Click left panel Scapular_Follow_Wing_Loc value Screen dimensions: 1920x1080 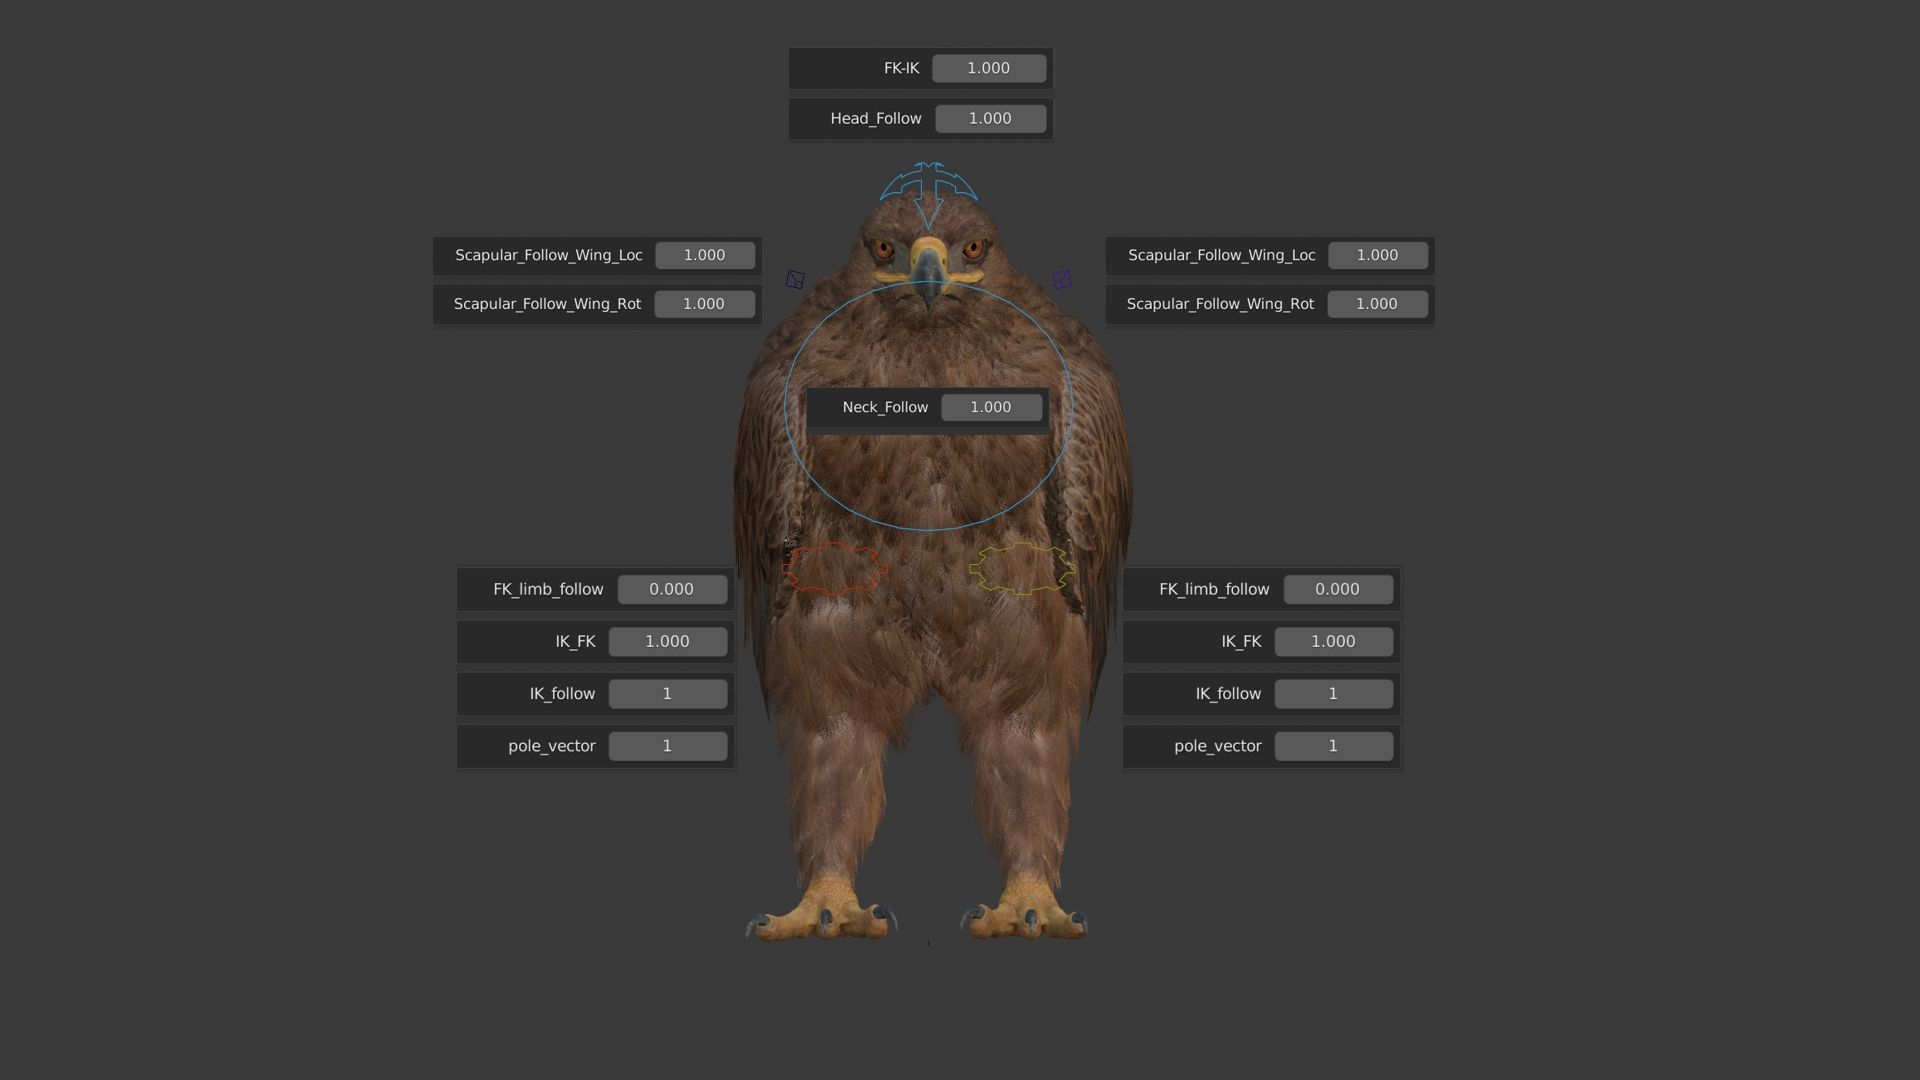click(x=704, y=255)
